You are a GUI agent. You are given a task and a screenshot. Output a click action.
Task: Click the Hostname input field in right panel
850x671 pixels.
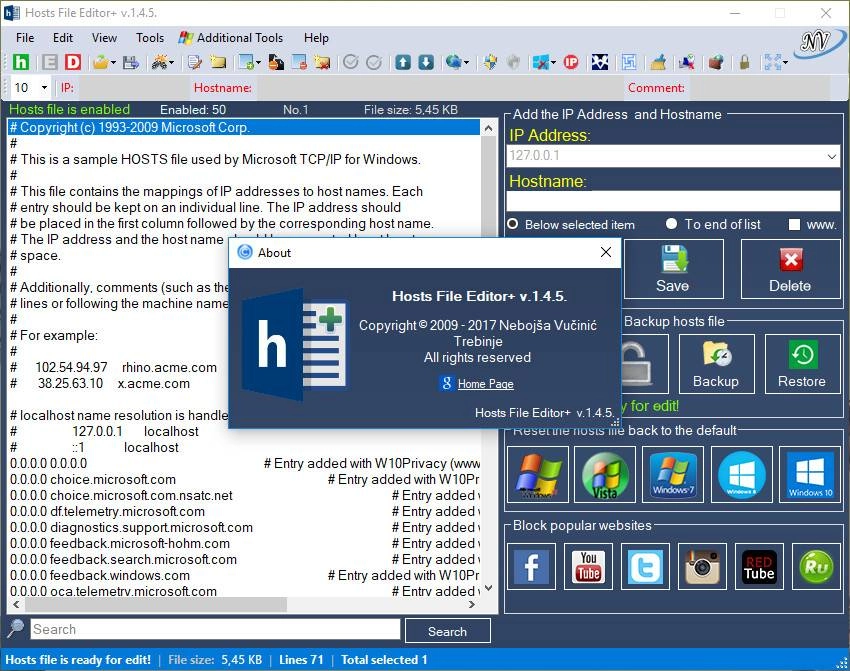pyautogui.click(x=673, y=201)
